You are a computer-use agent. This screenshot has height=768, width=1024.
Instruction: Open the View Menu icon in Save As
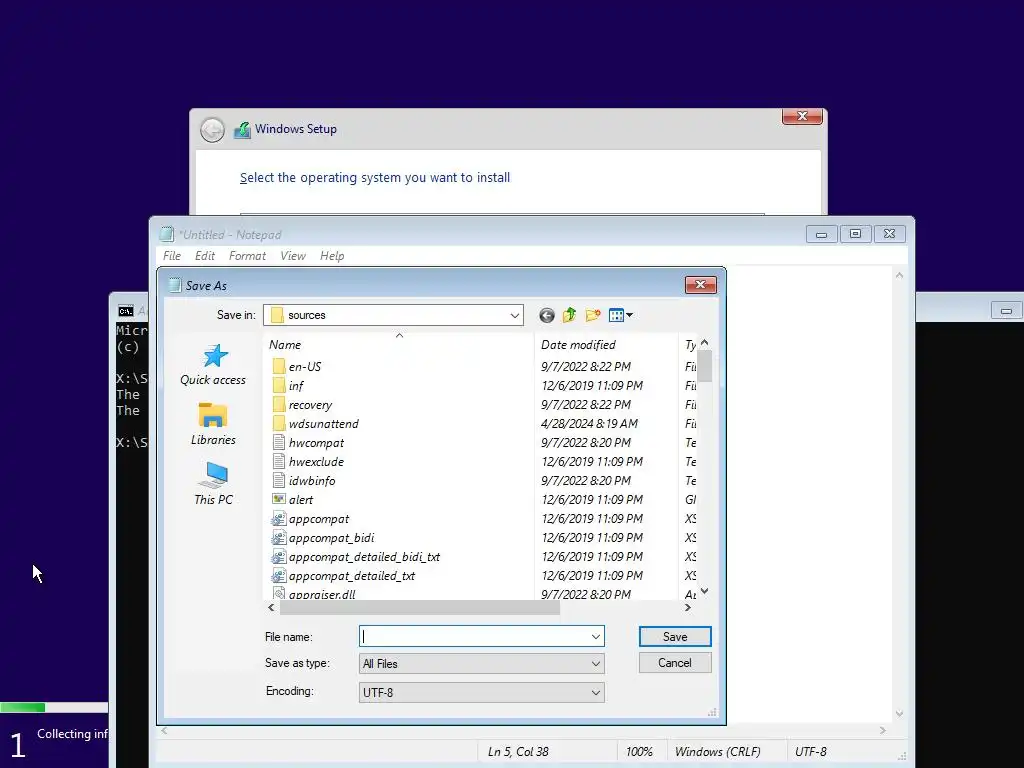point(620,315)
